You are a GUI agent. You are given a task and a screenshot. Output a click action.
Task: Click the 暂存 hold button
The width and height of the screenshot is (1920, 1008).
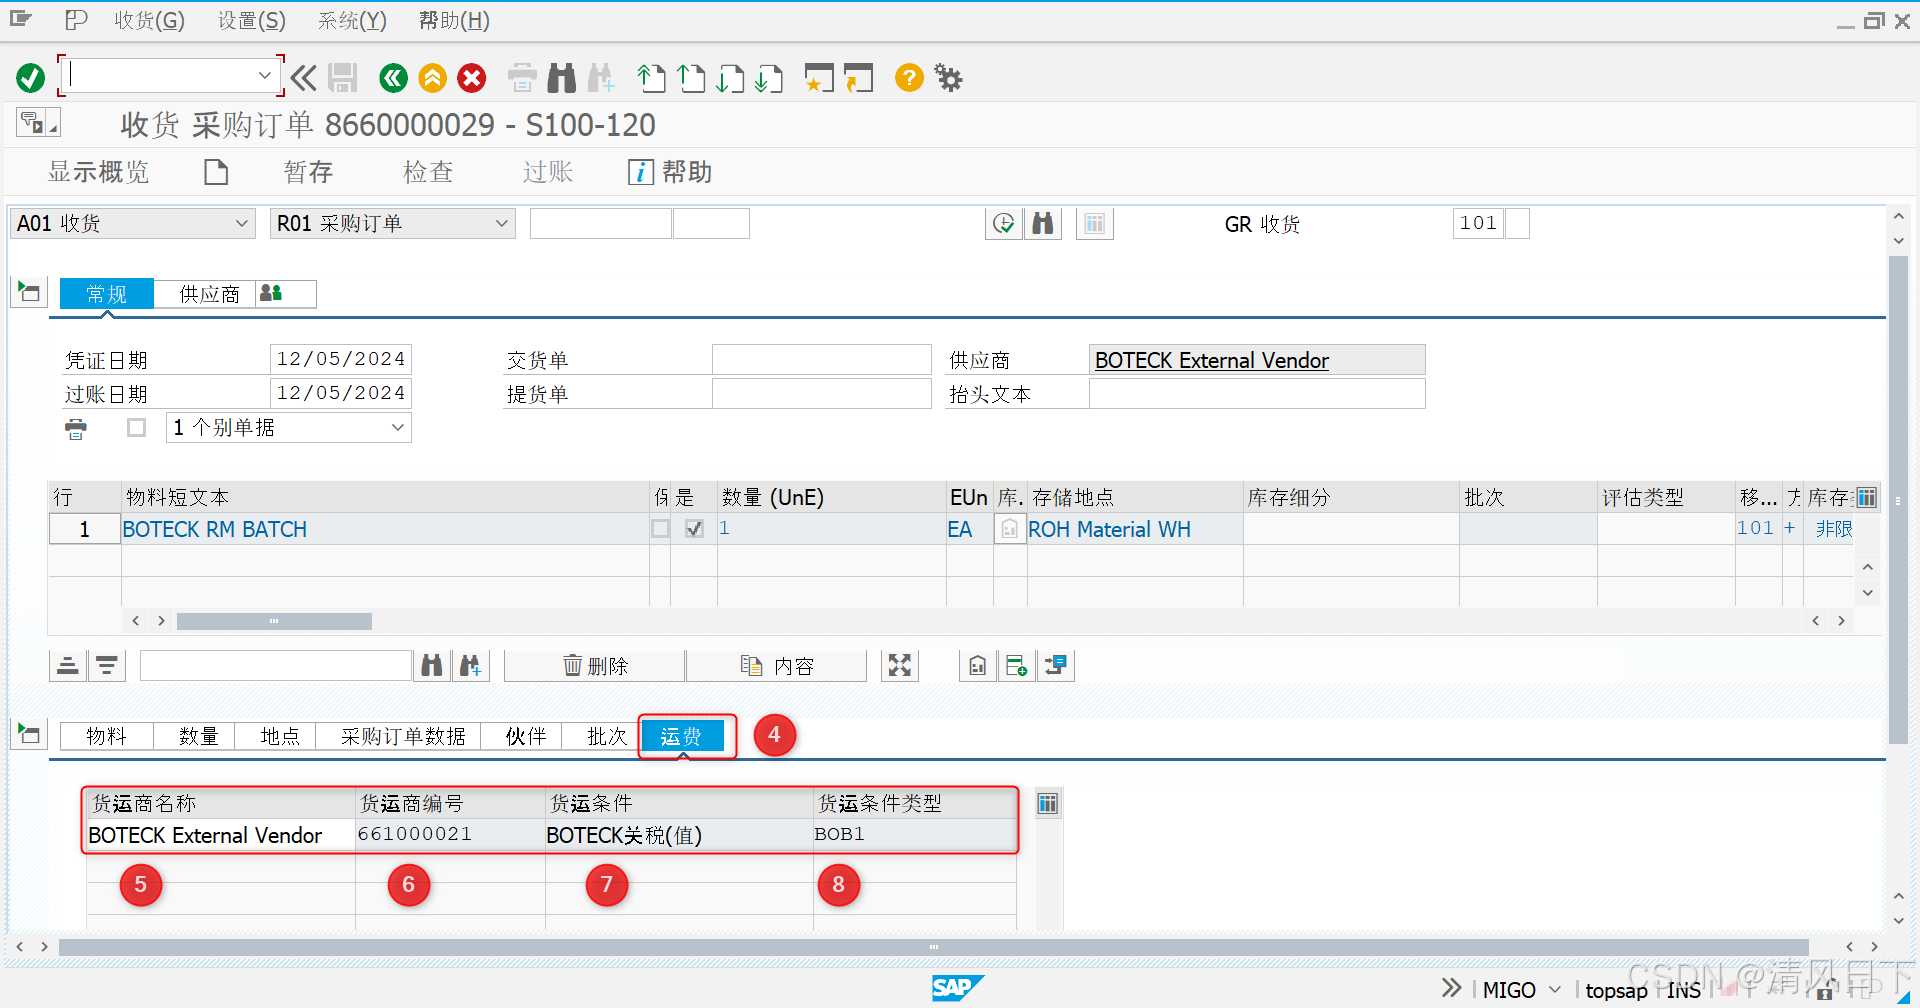308,172
